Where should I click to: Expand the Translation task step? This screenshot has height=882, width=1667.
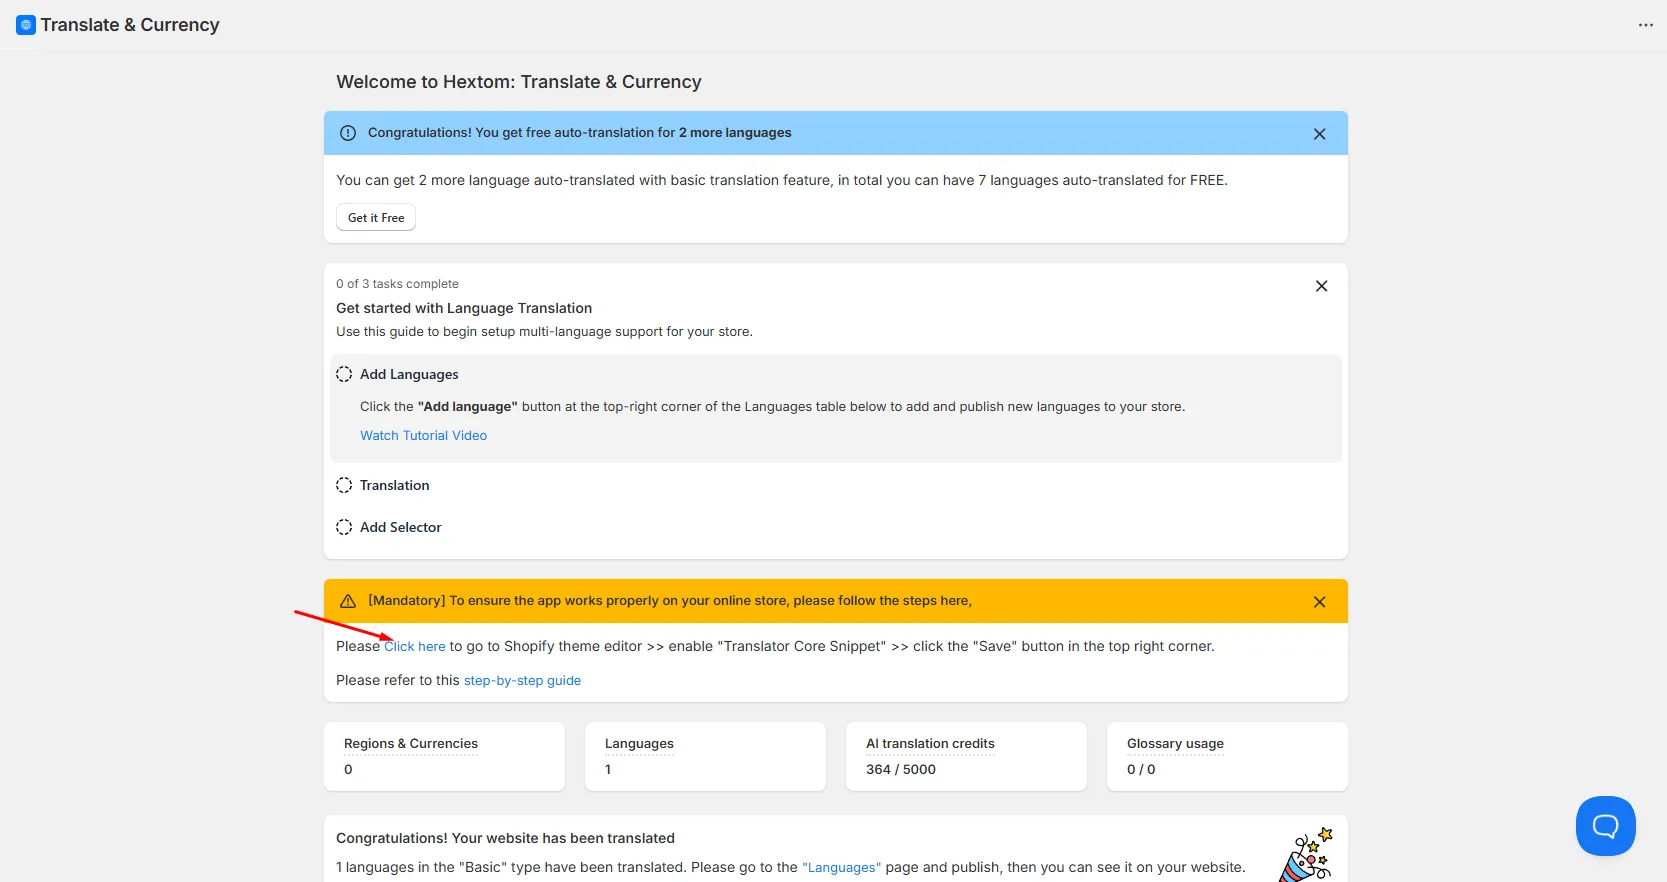click(x=394, y=485)
